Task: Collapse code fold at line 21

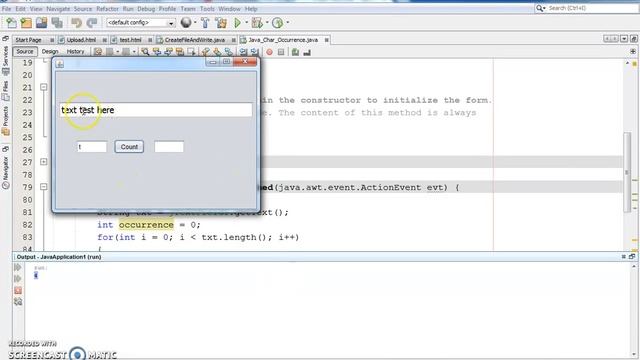Action: 44,87
